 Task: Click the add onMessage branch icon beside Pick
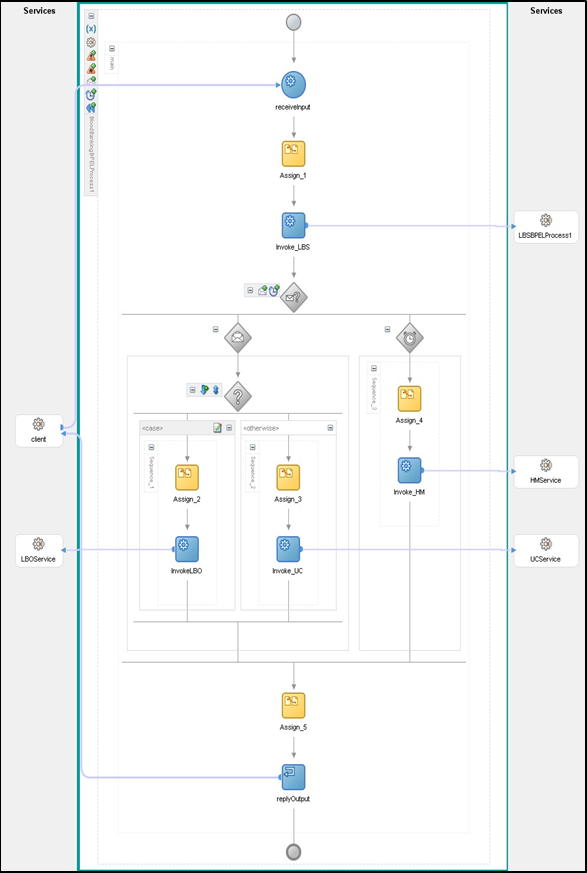coord(262,290)
